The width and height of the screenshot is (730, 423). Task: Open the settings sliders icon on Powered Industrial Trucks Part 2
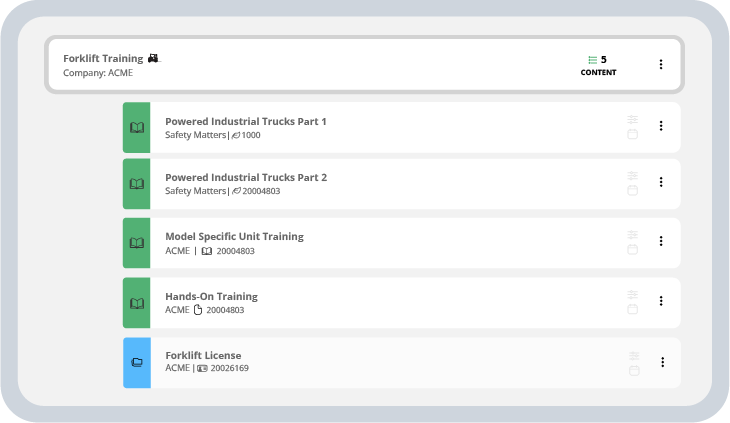(632, 175)
